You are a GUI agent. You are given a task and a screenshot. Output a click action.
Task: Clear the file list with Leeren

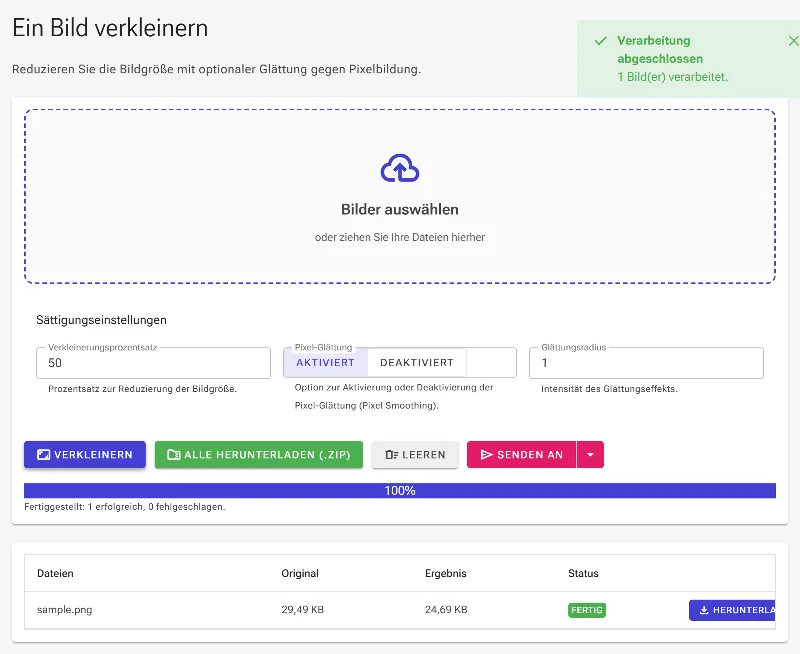[415, 455]
